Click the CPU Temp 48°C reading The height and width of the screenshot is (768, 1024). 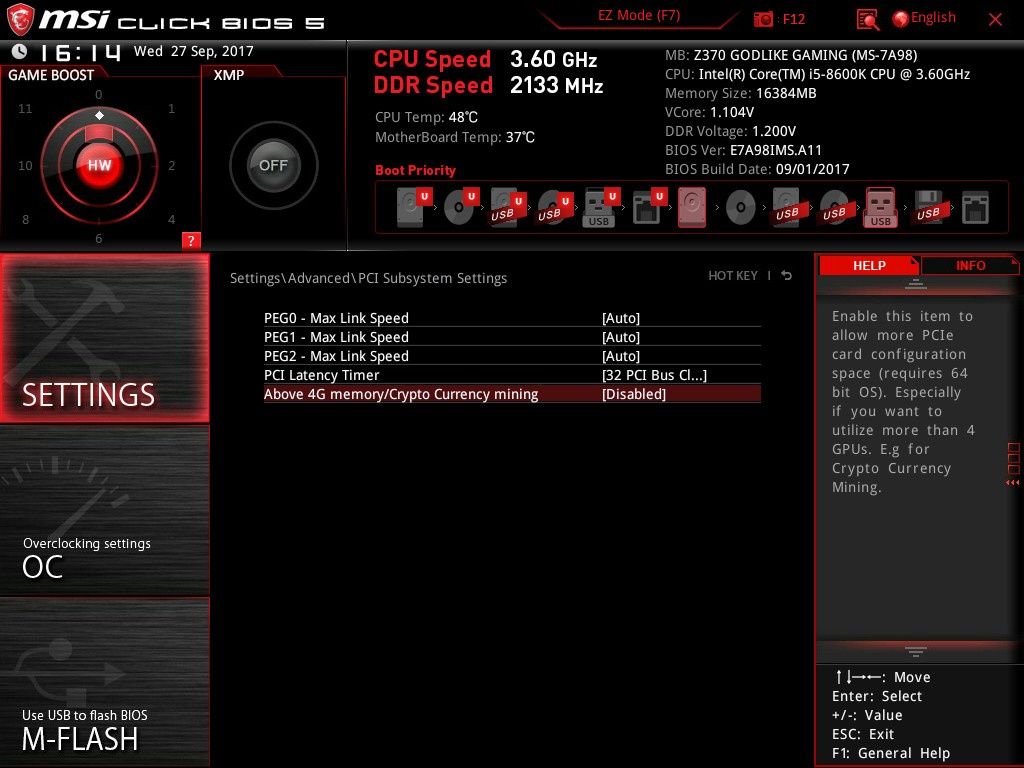[x=426, y=118]
